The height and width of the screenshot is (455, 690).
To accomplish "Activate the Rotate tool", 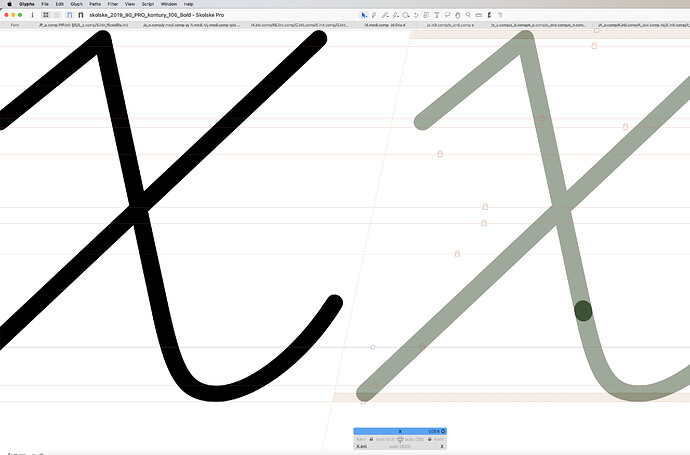I will click(416, 15).
